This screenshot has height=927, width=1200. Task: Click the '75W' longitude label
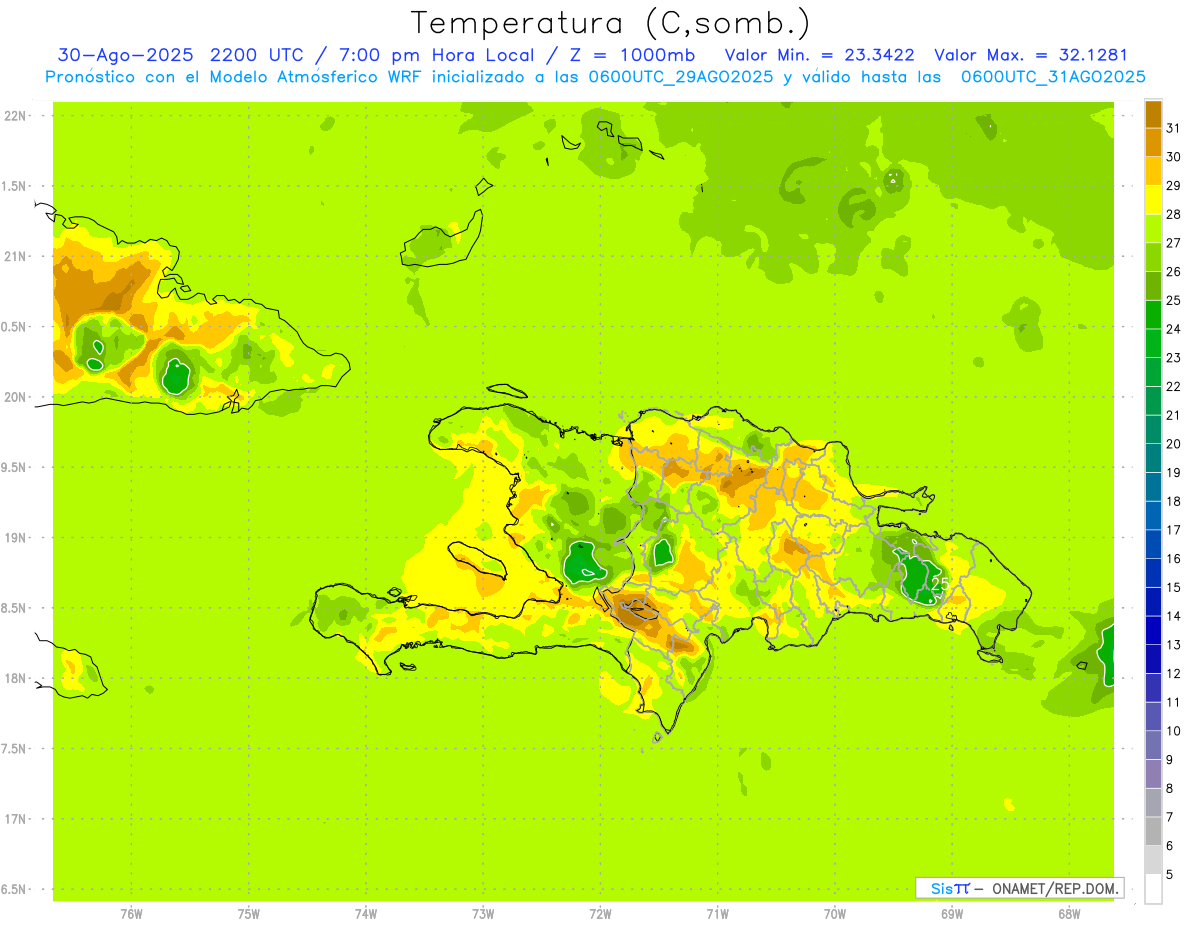click(249, 913)
